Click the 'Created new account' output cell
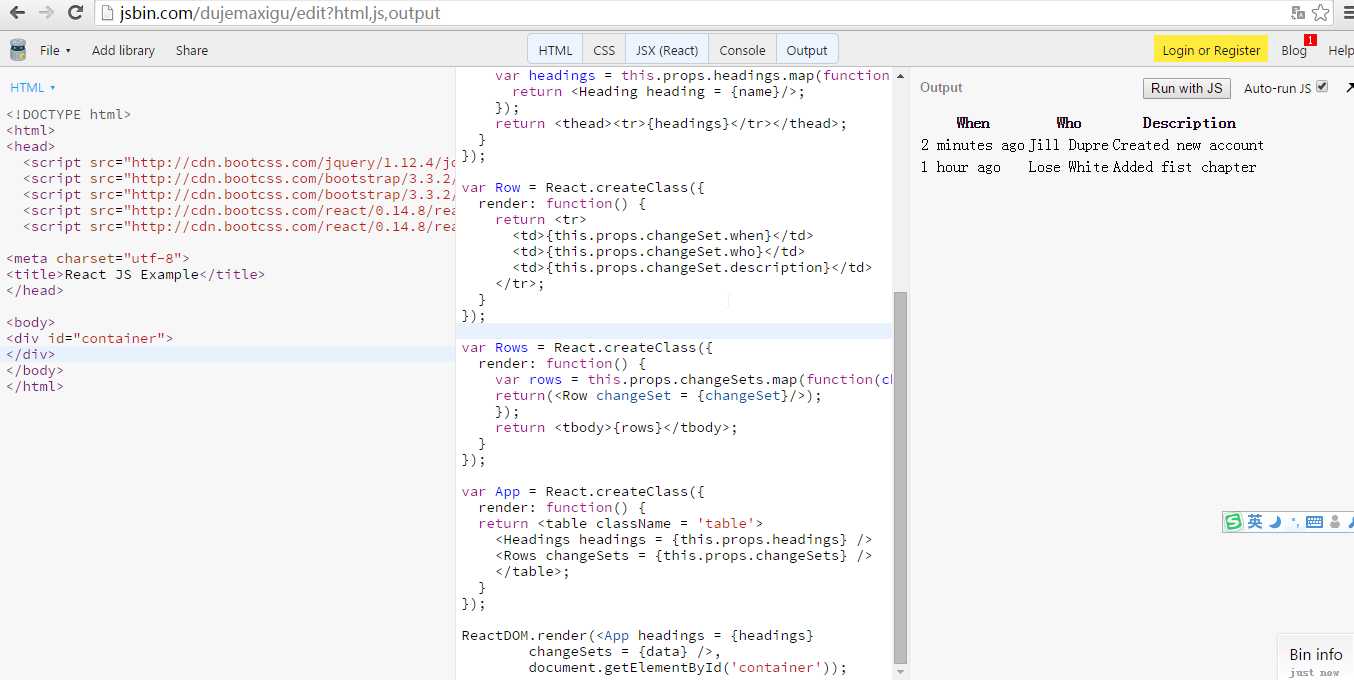Screen dimensions: 1354x680 [1188, 145]
